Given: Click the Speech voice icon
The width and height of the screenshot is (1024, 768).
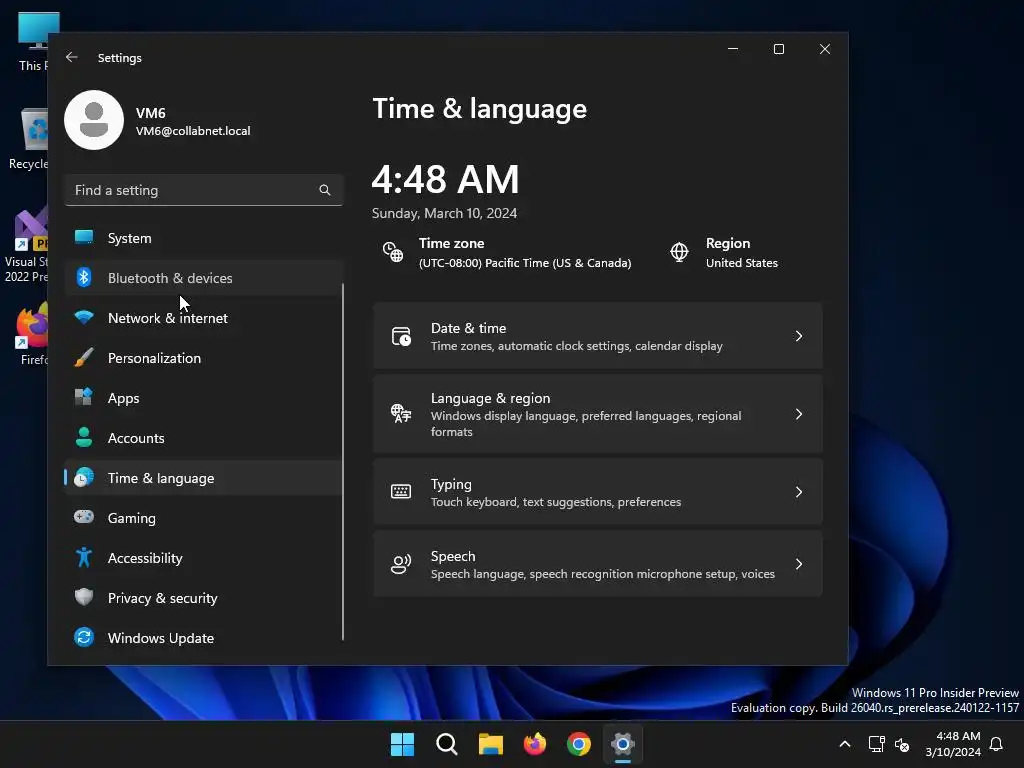Looking at the screenshot, I should point(401,564).
